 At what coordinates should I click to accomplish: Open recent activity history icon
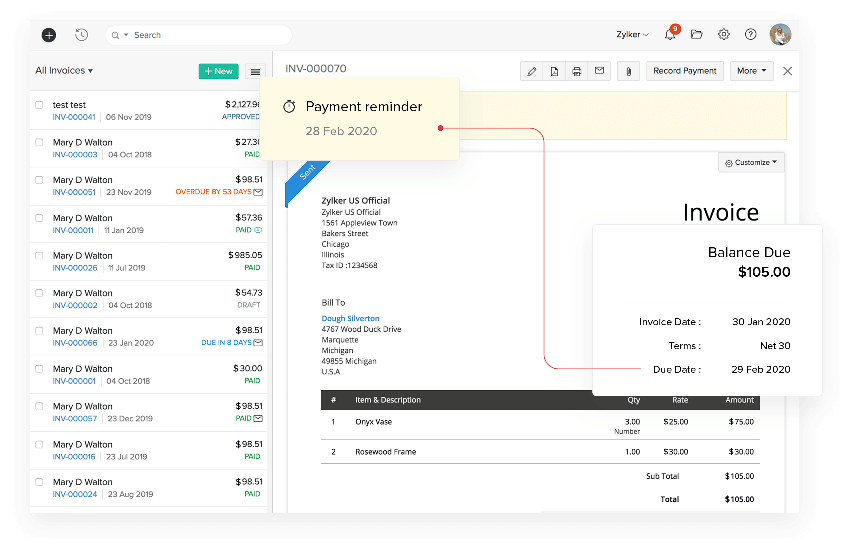(81, 35)
